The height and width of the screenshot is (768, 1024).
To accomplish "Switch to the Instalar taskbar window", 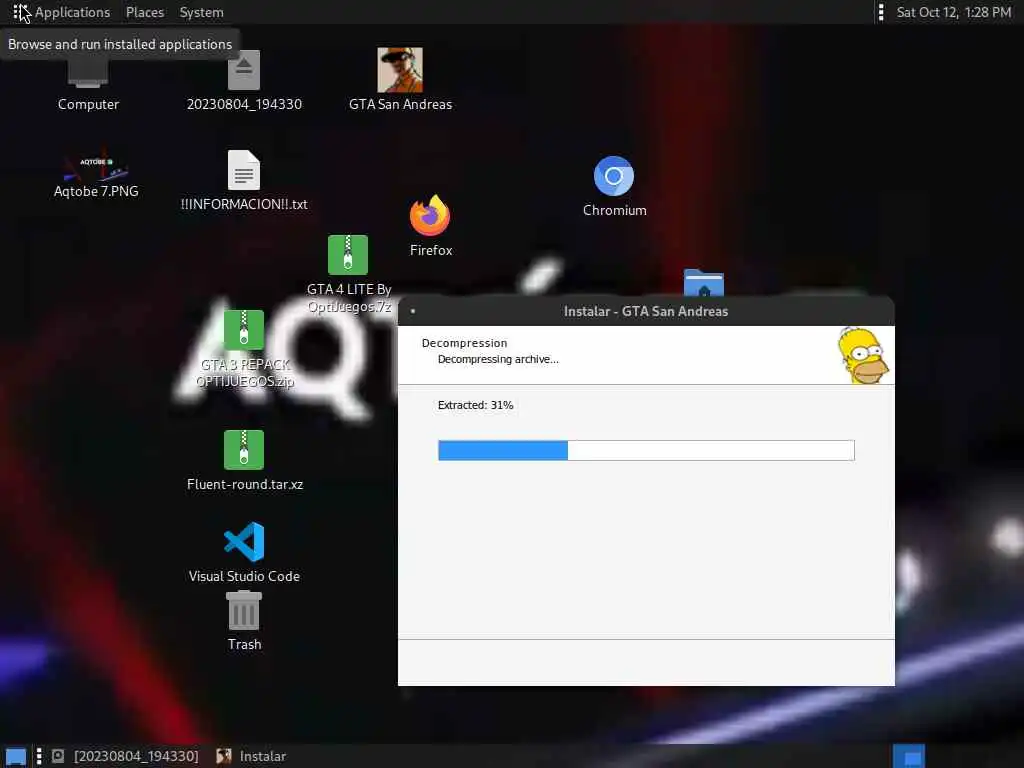I will point(251,756).
